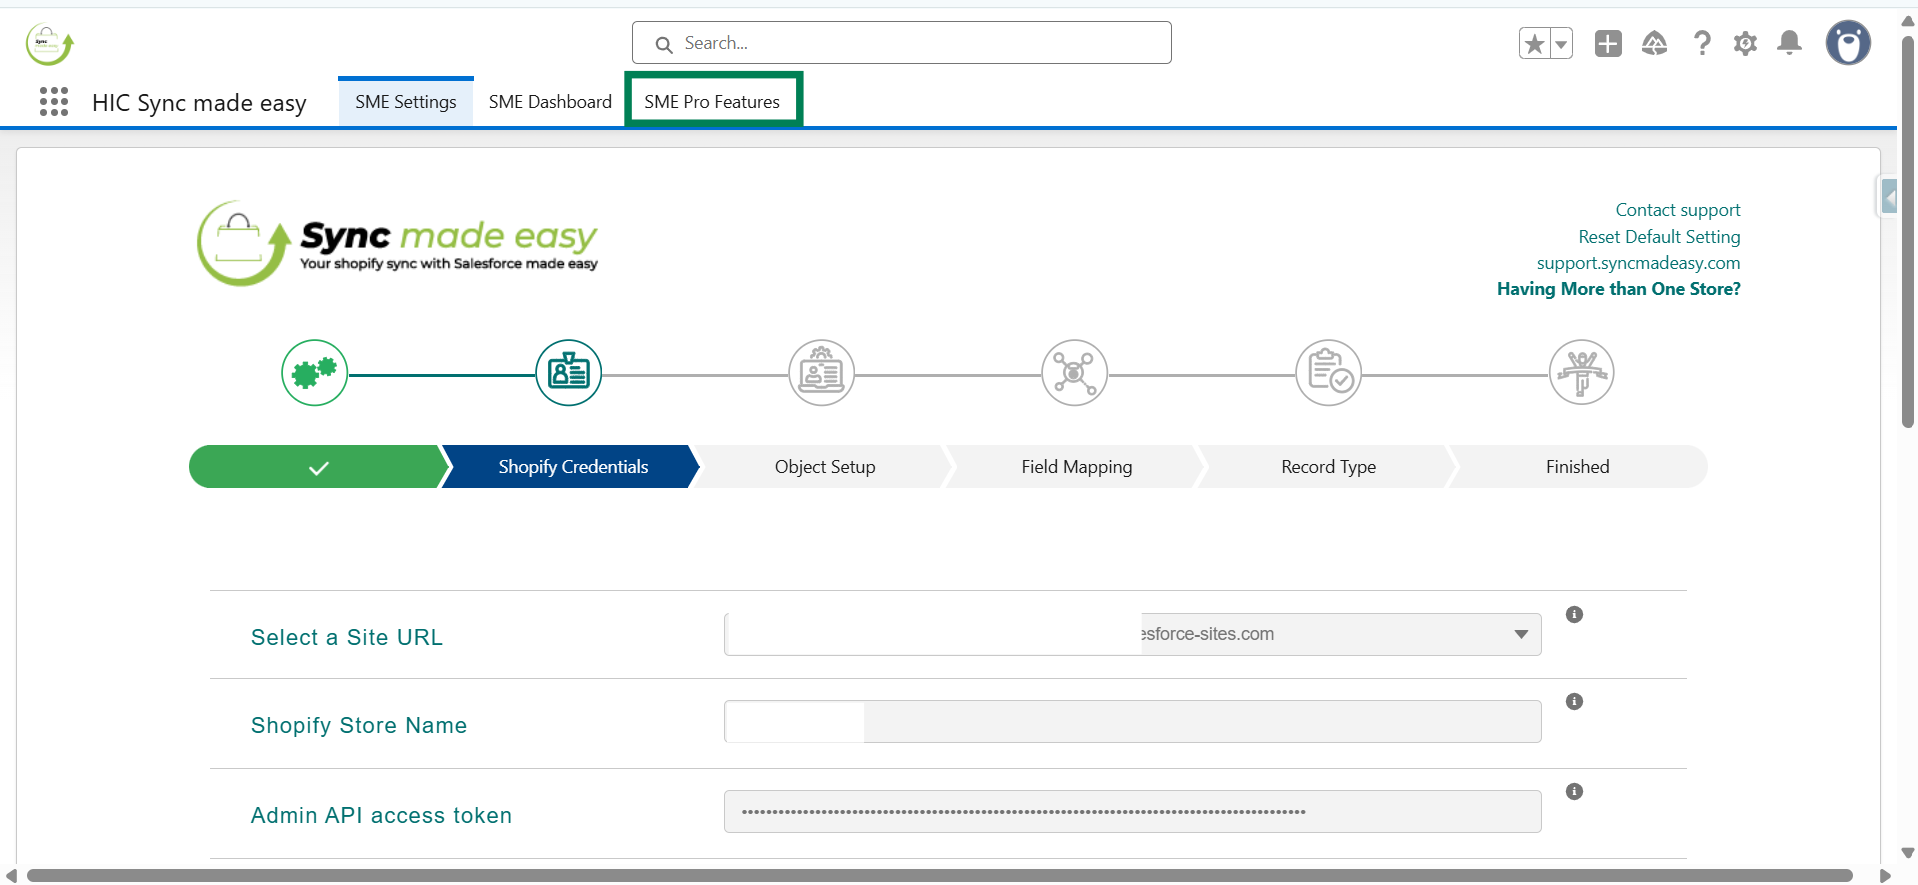The image size is (1918, 885).
Task: Click the Object Setup step icon
Action: [x=821, y=373]
